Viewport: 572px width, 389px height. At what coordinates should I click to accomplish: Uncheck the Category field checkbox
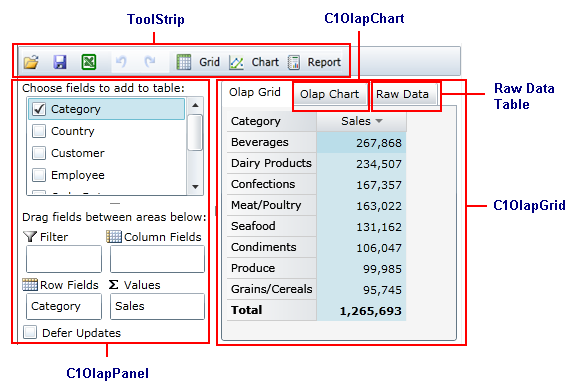[x=39, y=109]
